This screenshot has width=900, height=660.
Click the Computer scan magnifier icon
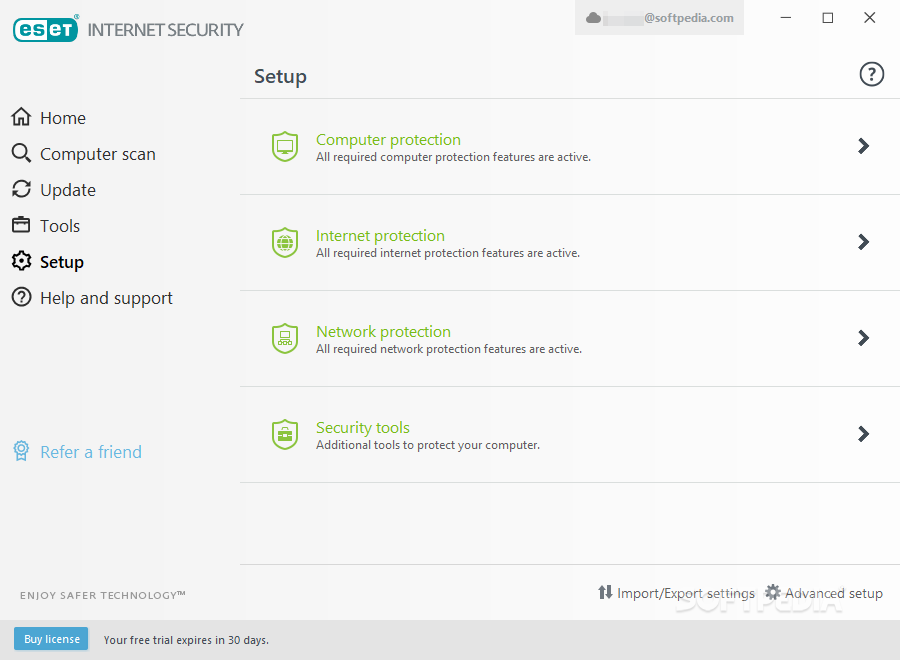(x=21, y=153)
